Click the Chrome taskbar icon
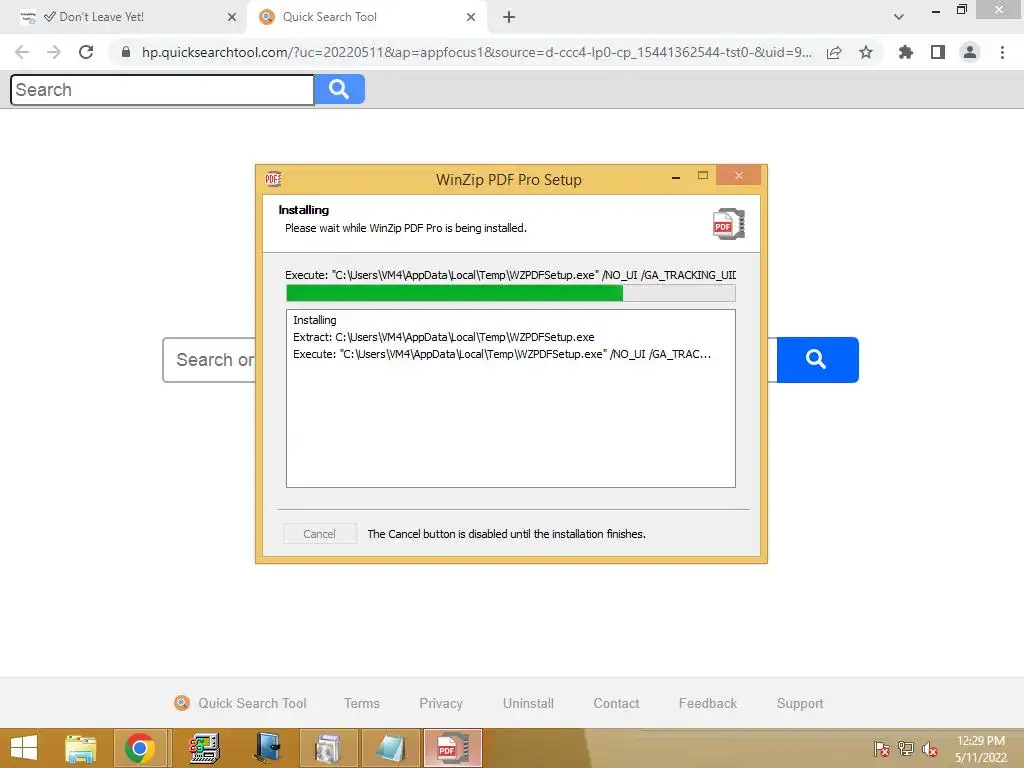Viewport: 1024px width, 768px height. [140, 748]
